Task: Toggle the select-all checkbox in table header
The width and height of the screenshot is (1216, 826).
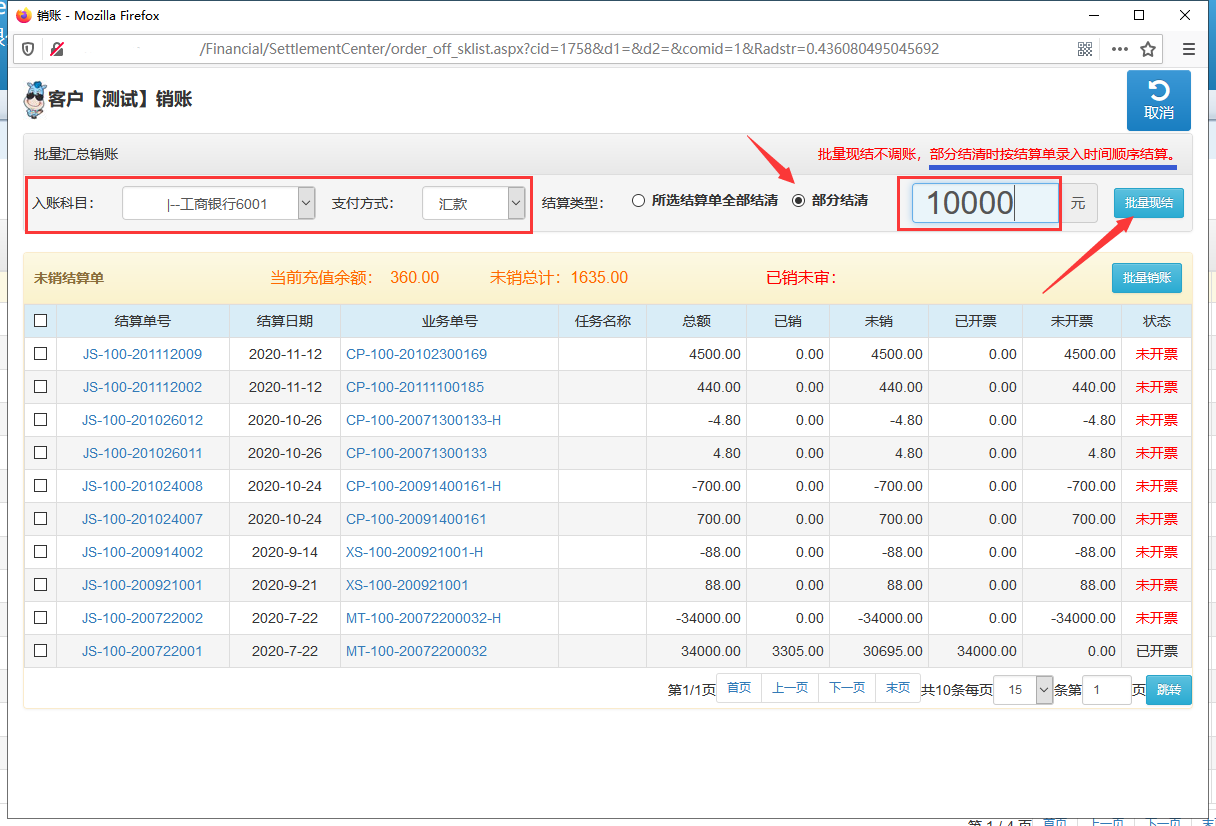Action: 40,321
